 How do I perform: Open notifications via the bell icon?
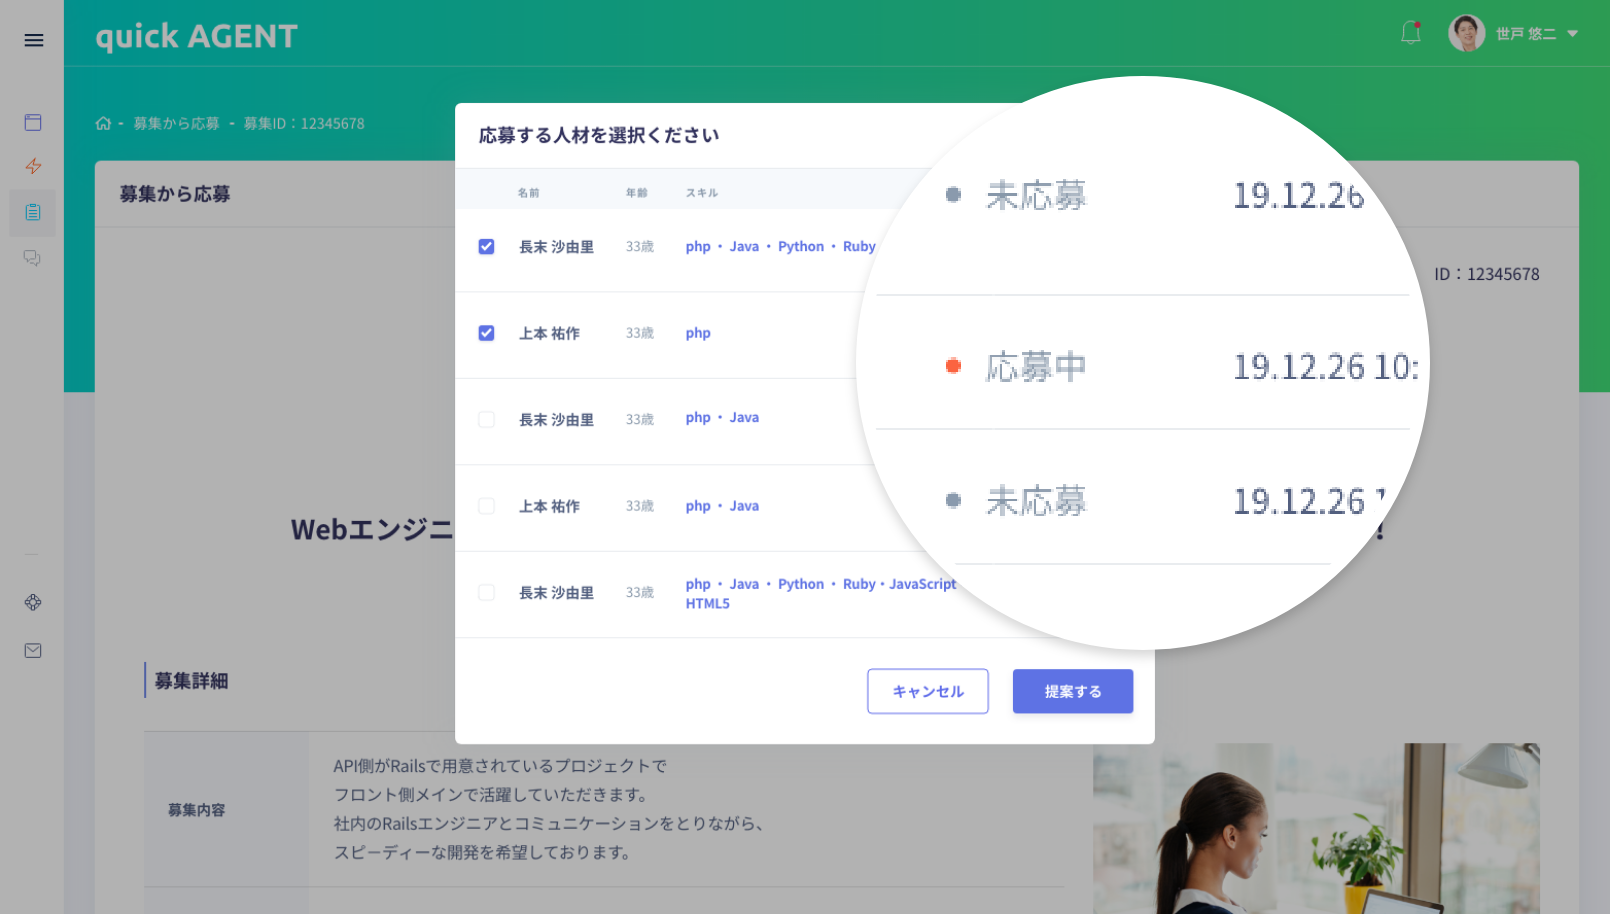click(1411, 32)
